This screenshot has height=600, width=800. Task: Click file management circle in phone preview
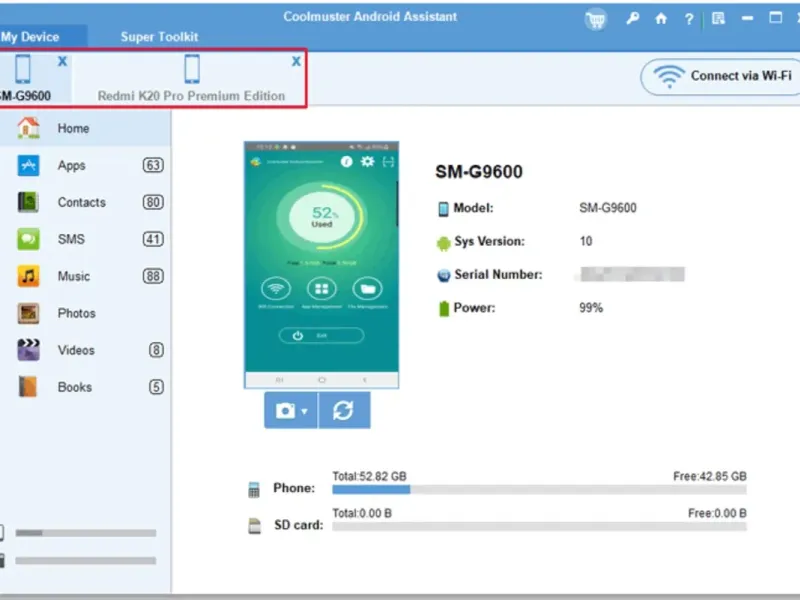point(367,289)
